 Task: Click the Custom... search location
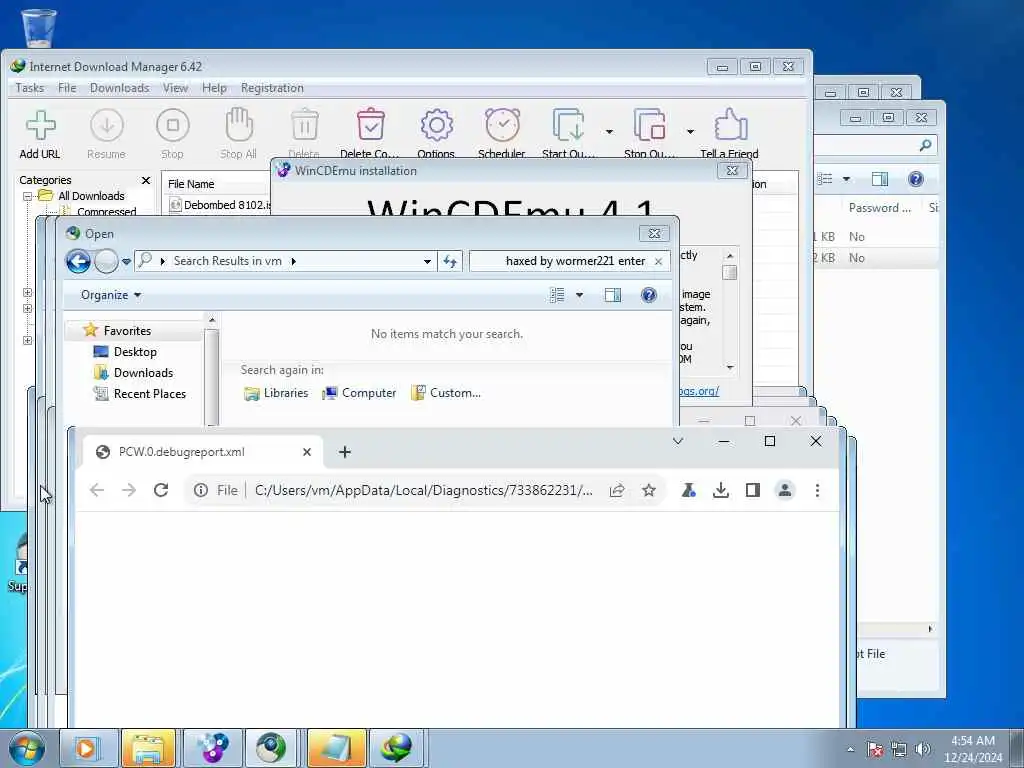coord(446,393)
